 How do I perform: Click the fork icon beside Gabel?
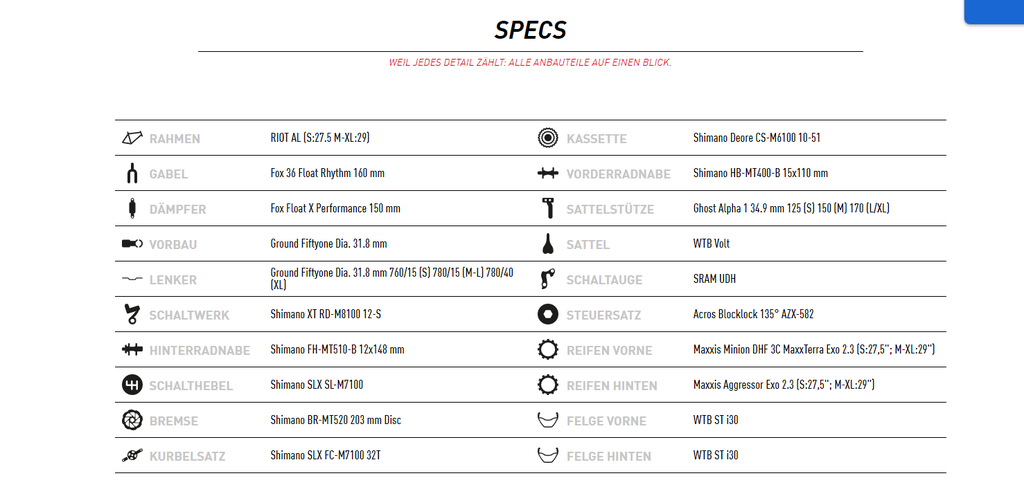pos(132,173)
